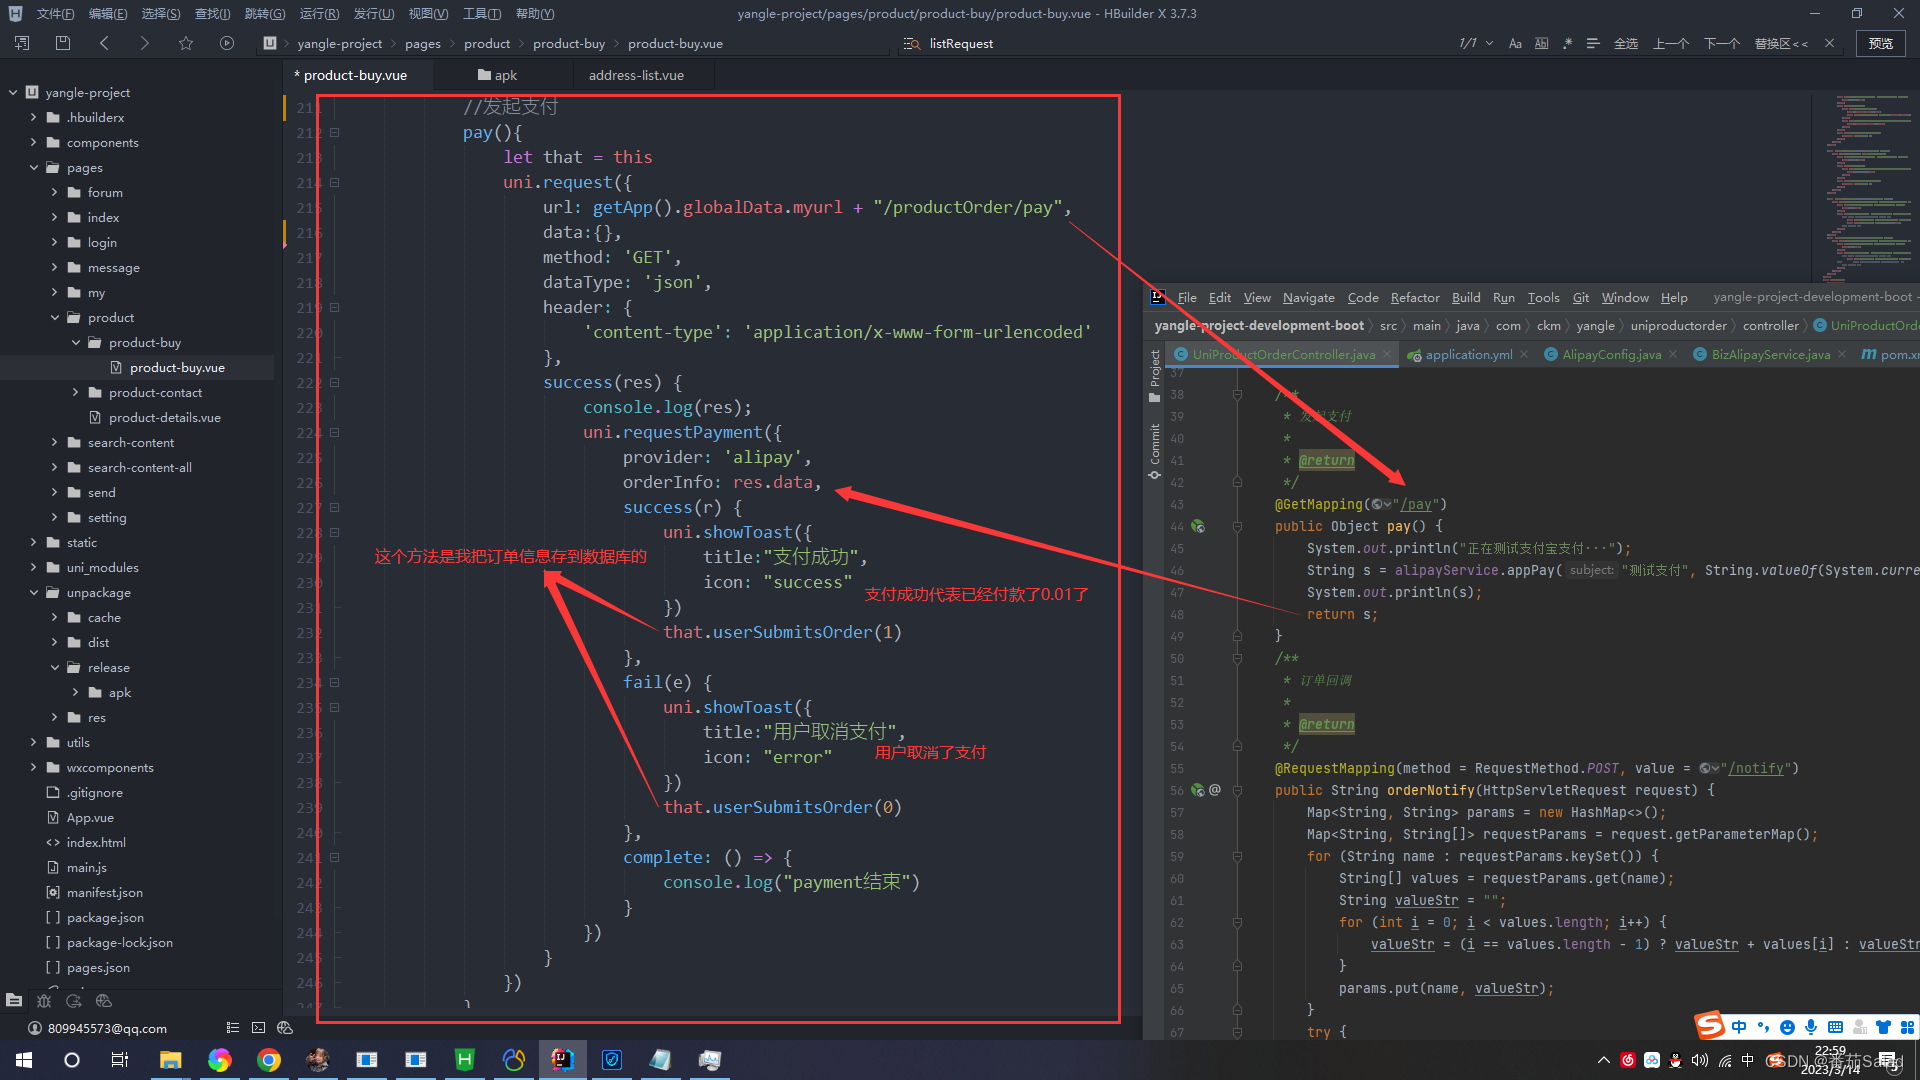Click the Commit tool window tab in IntelliJ
Image resolution: width=1920 pixels, height=1080 pixels.
point(1155,451)
